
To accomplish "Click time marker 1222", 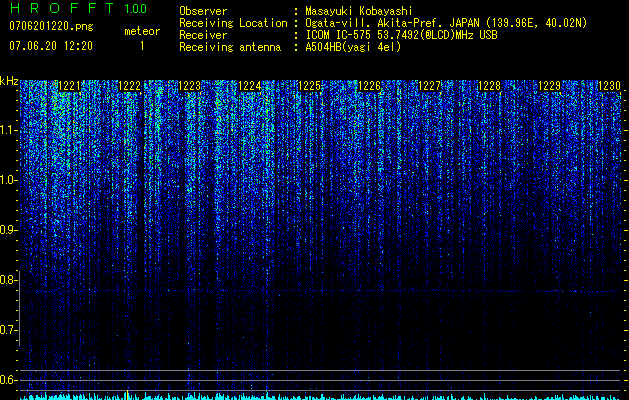I will pos(130,86).
